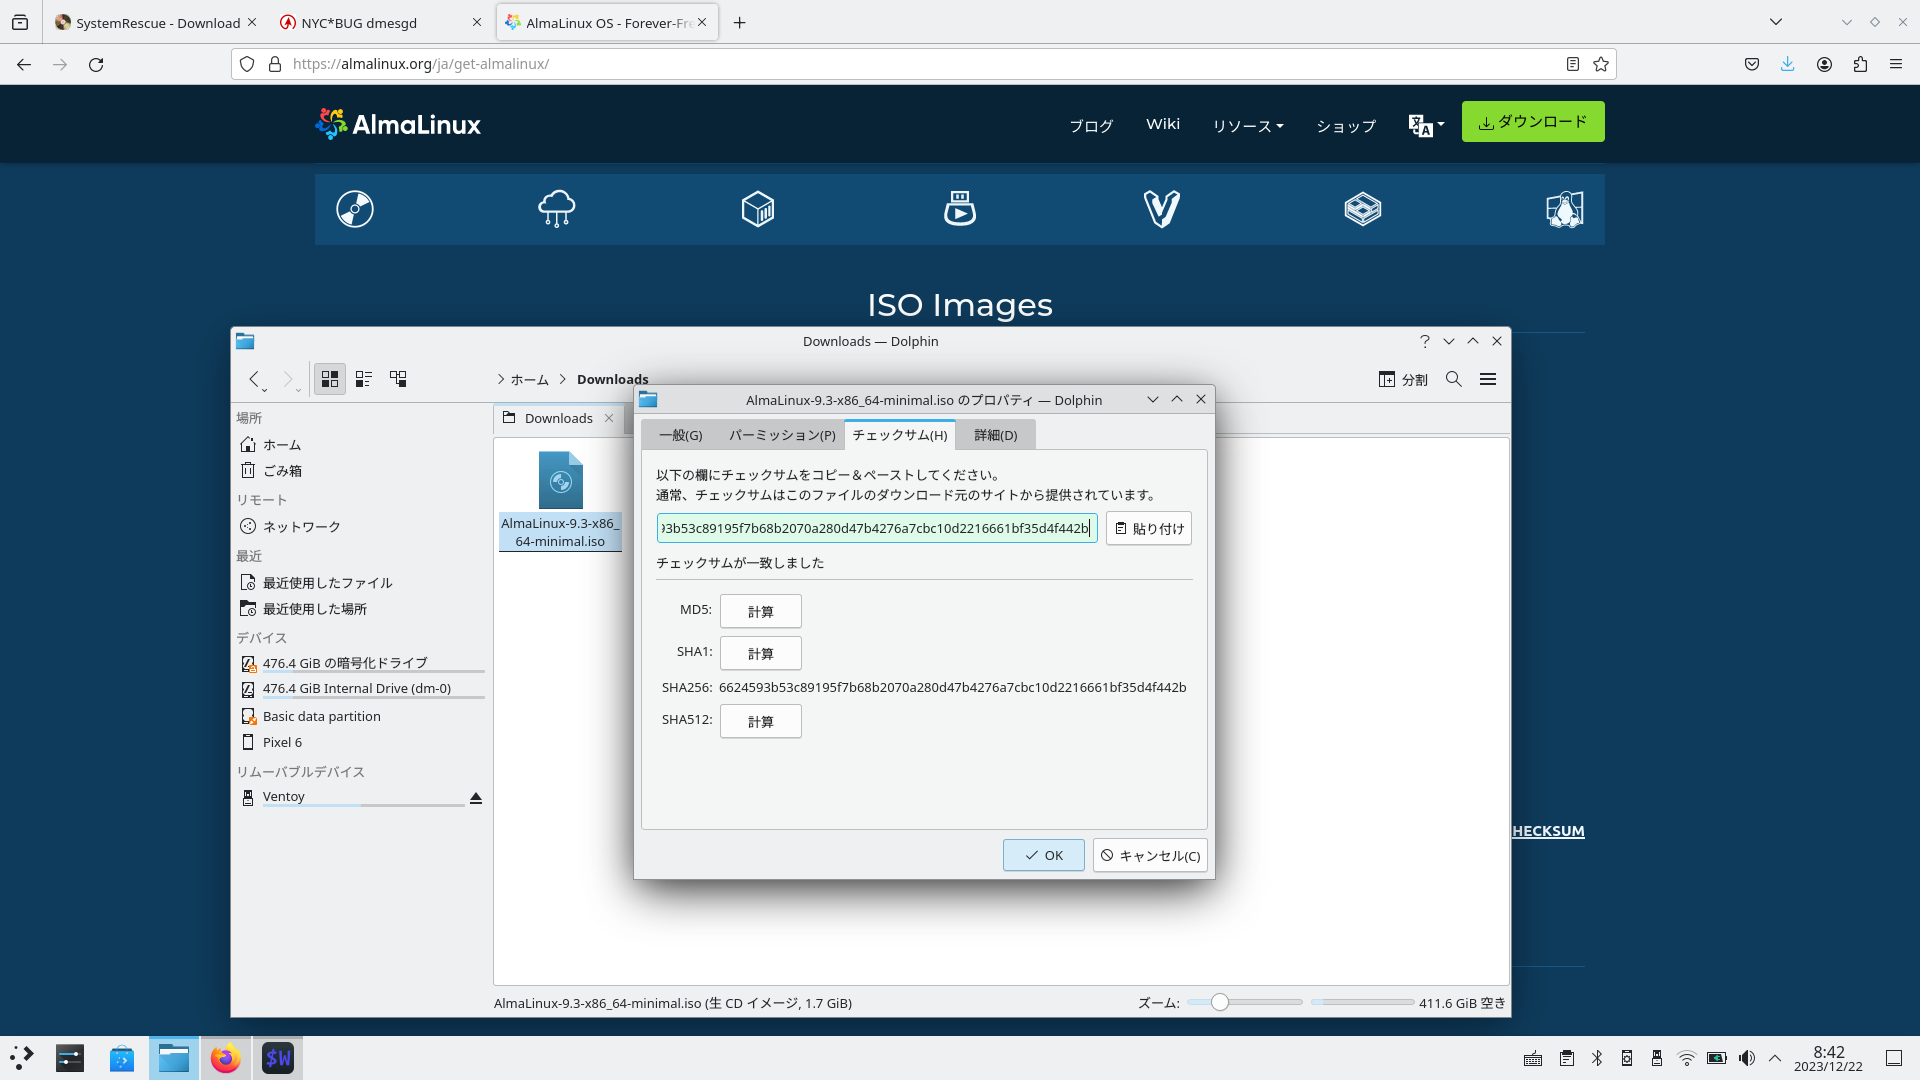This screenshot has height=1080, width=1920.
Task: Click the checksum input field
Action: click(877, 528)
